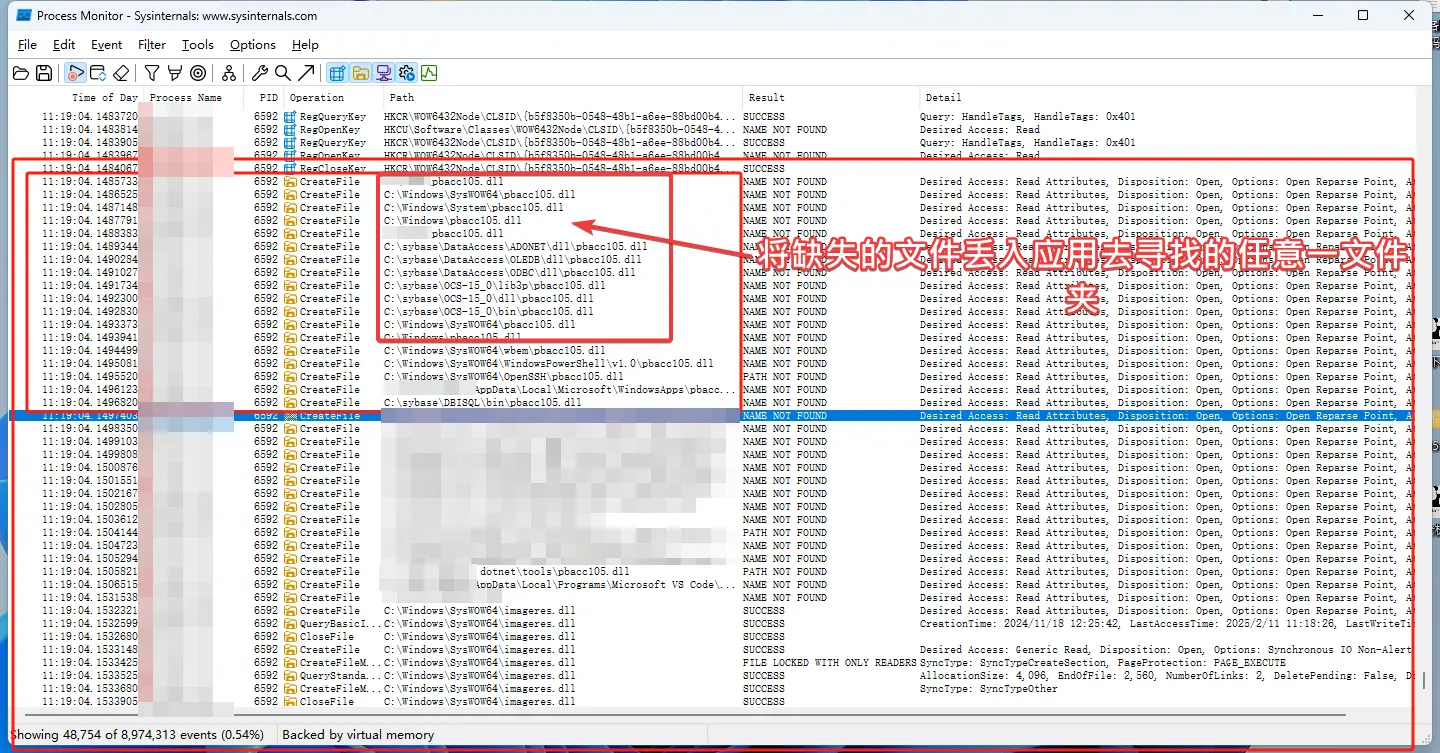Click the Jump To arrow icon
Viewport: 1440px width, 753px height.
(306, 73)
